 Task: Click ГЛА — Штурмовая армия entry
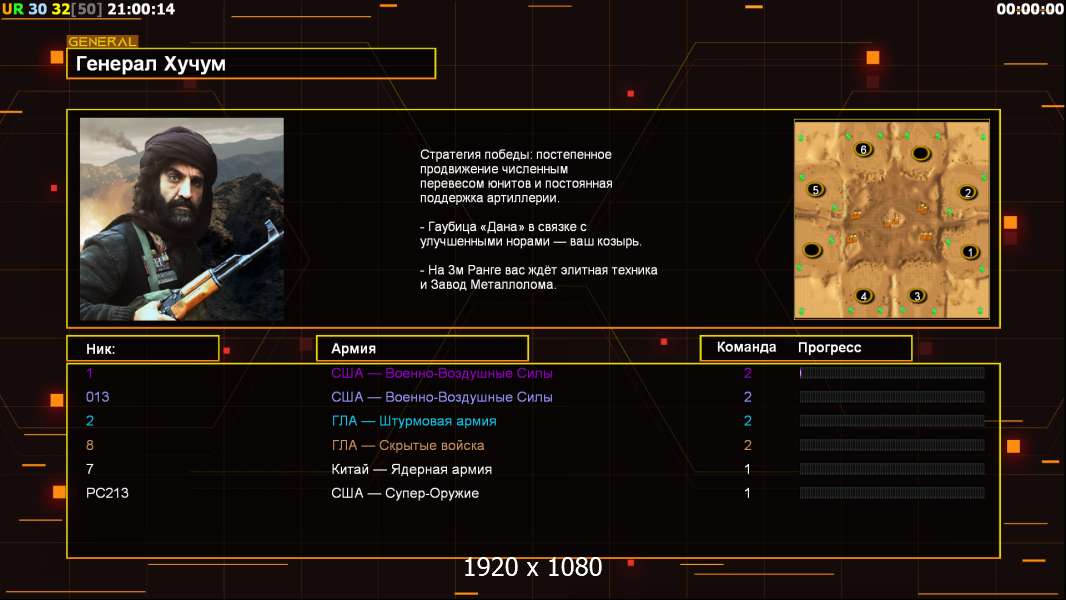(413, 421)
